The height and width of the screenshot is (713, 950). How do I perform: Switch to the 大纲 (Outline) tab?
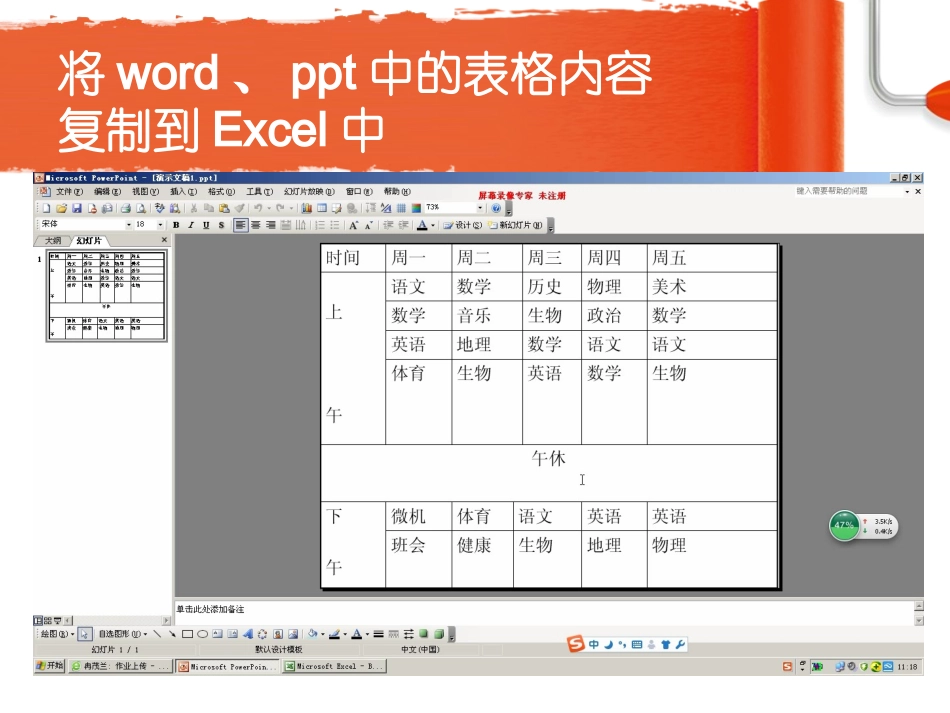[x=53, y=240]
